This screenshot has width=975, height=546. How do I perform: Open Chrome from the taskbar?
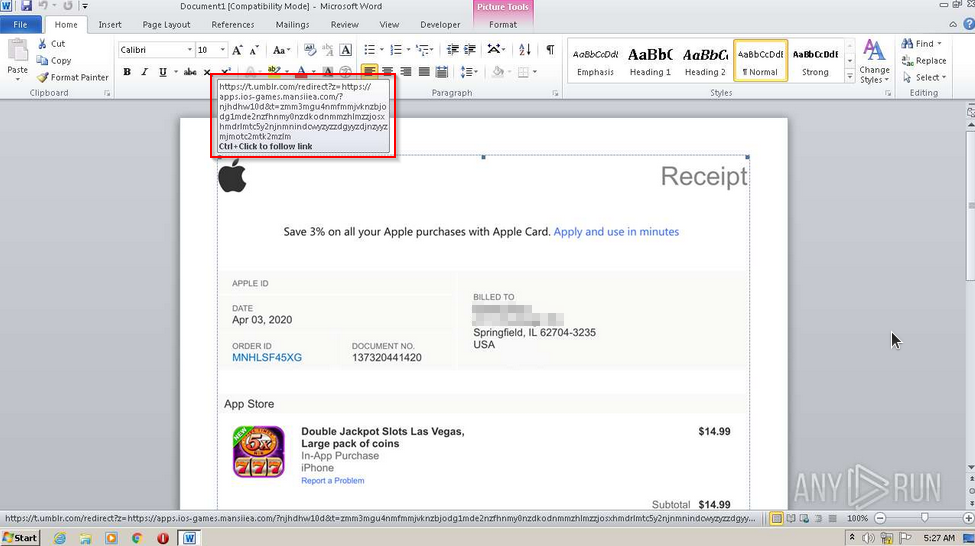pos(137,538)
